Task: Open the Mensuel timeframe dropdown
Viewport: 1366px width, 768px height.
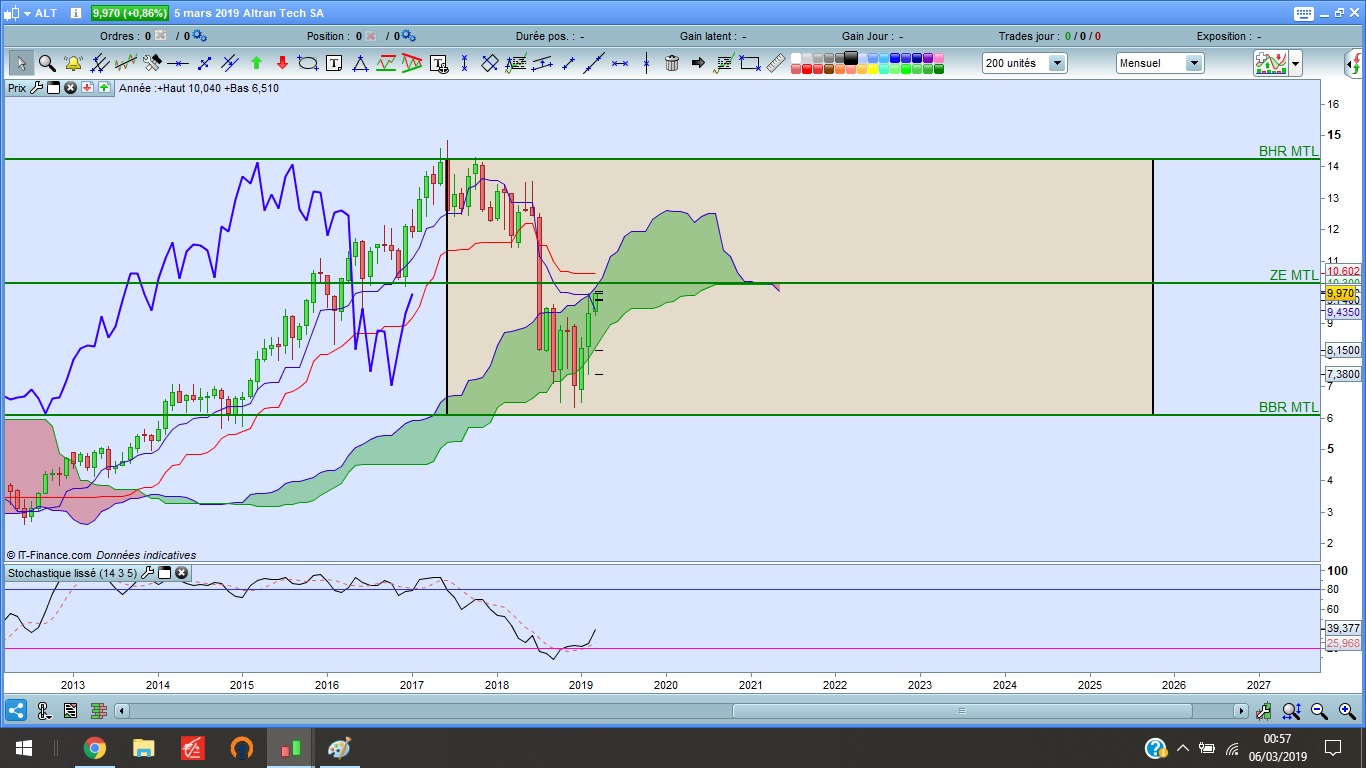Action: tap(1160, 63)
